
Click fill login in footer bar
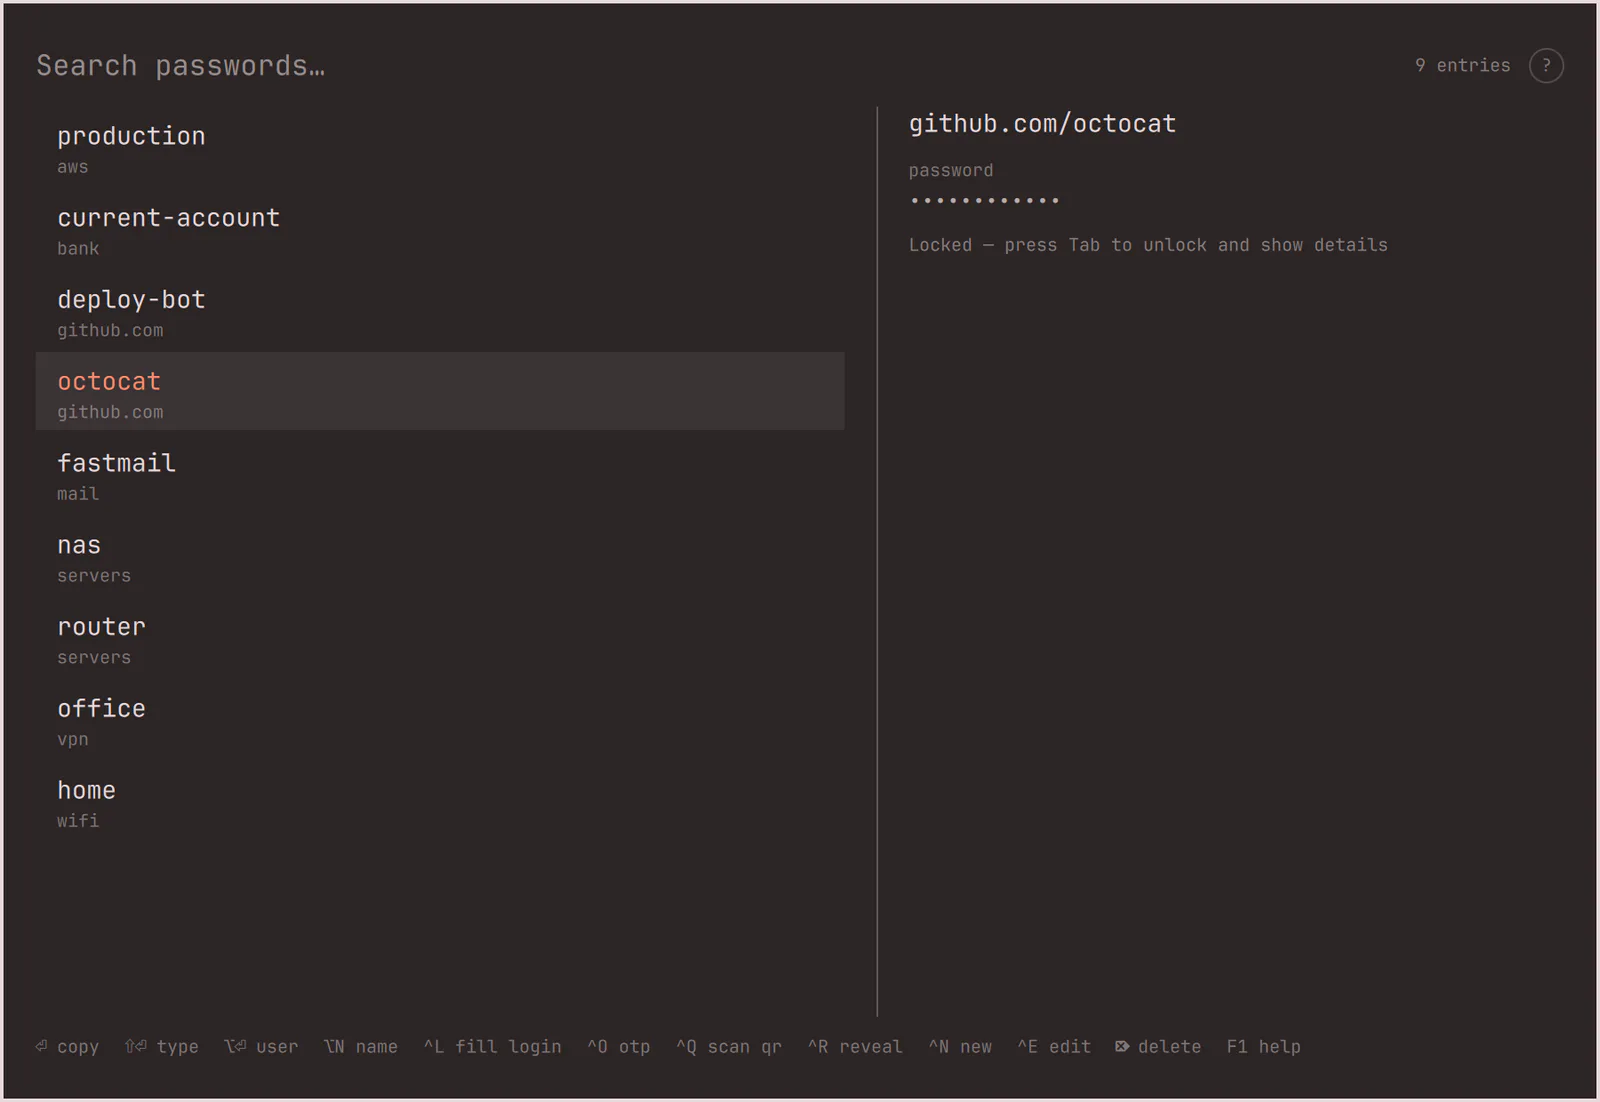[492, 1047]
